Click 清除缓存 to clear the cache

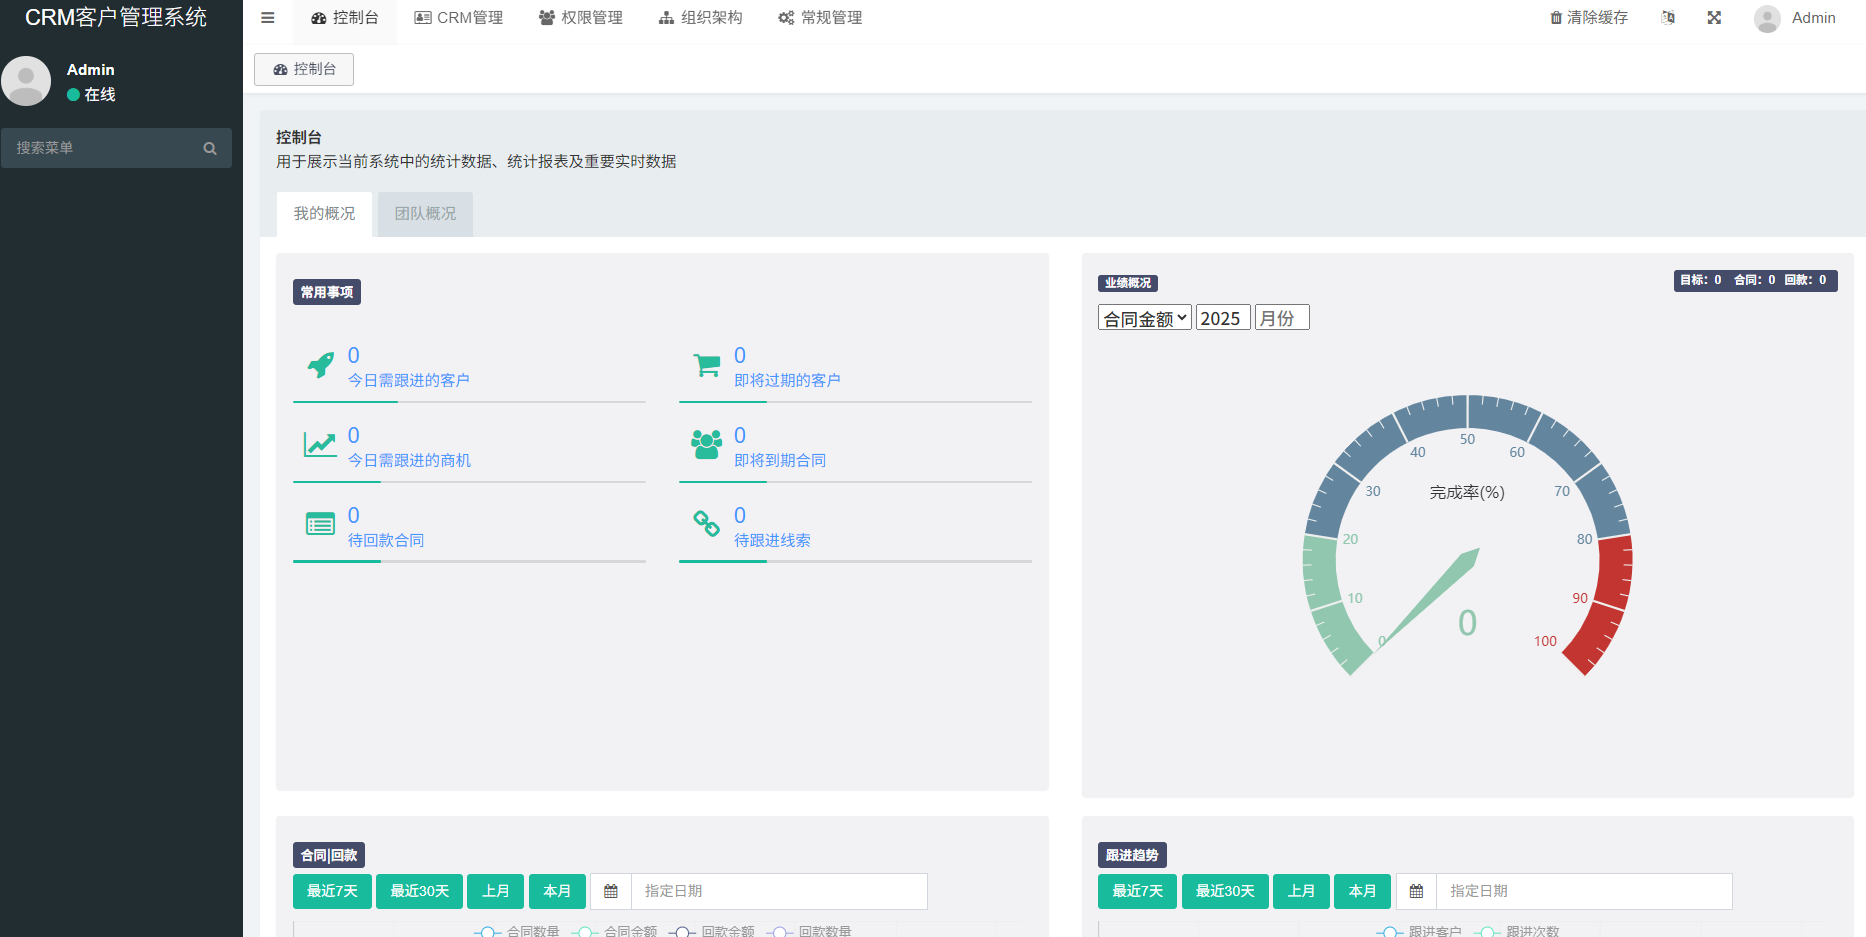pos(1588,18)
